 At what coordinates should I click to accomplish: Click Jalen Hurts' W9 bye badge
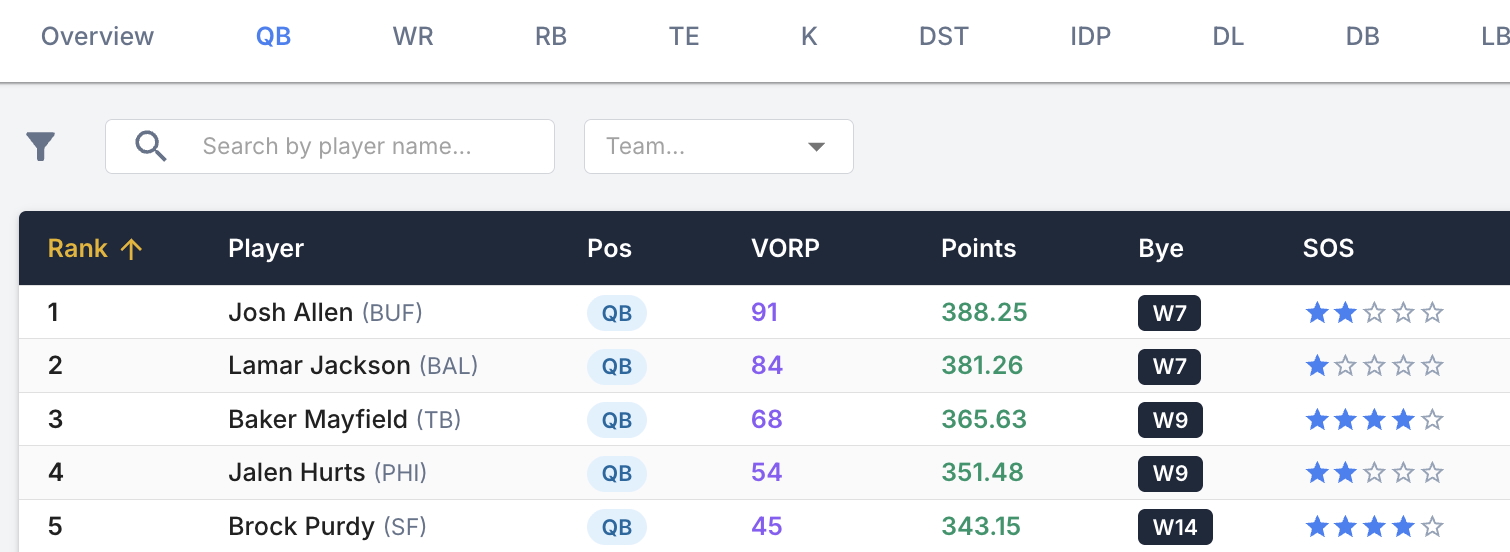point(1169,473)
